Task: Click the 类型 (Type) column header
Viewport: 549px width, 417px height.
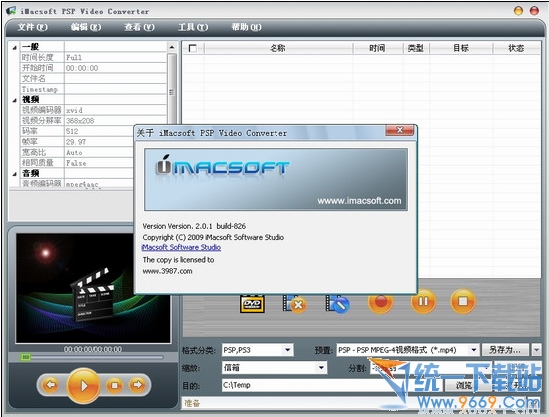Action: (x=416, y=48)
